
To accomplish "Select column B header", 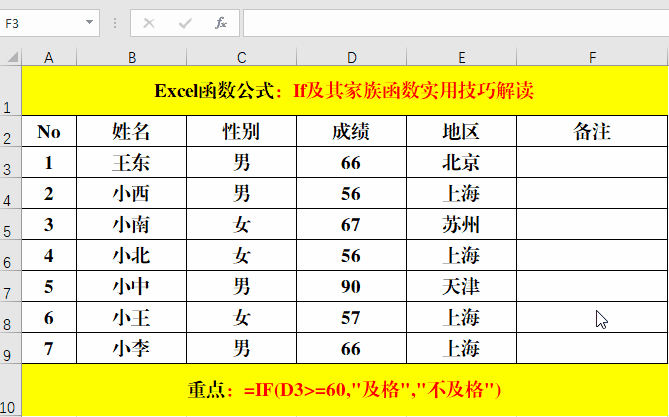I will coord(131,57).
